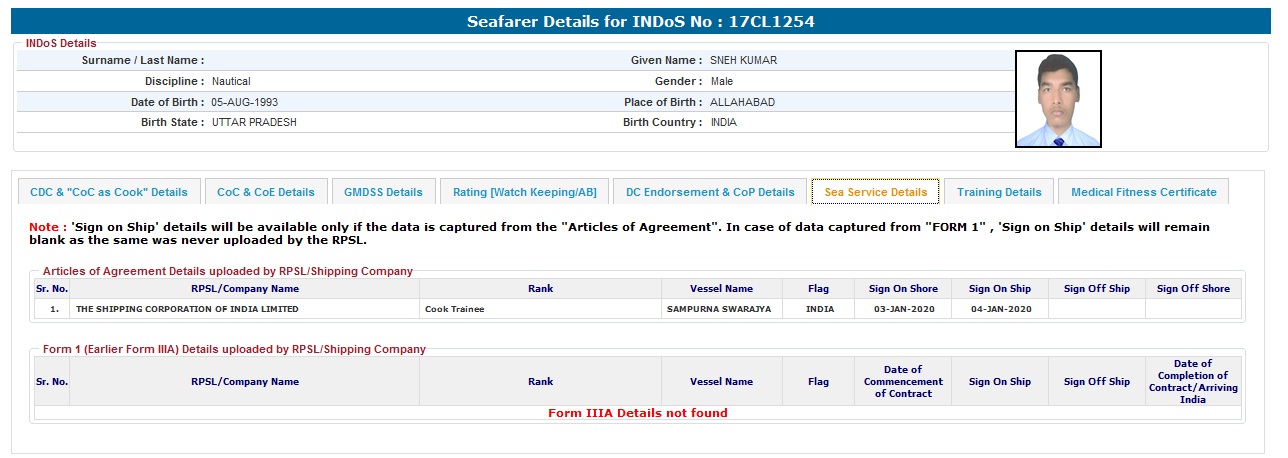
Task: Switch to CoC & CoE Details tab
Action: 266,192
